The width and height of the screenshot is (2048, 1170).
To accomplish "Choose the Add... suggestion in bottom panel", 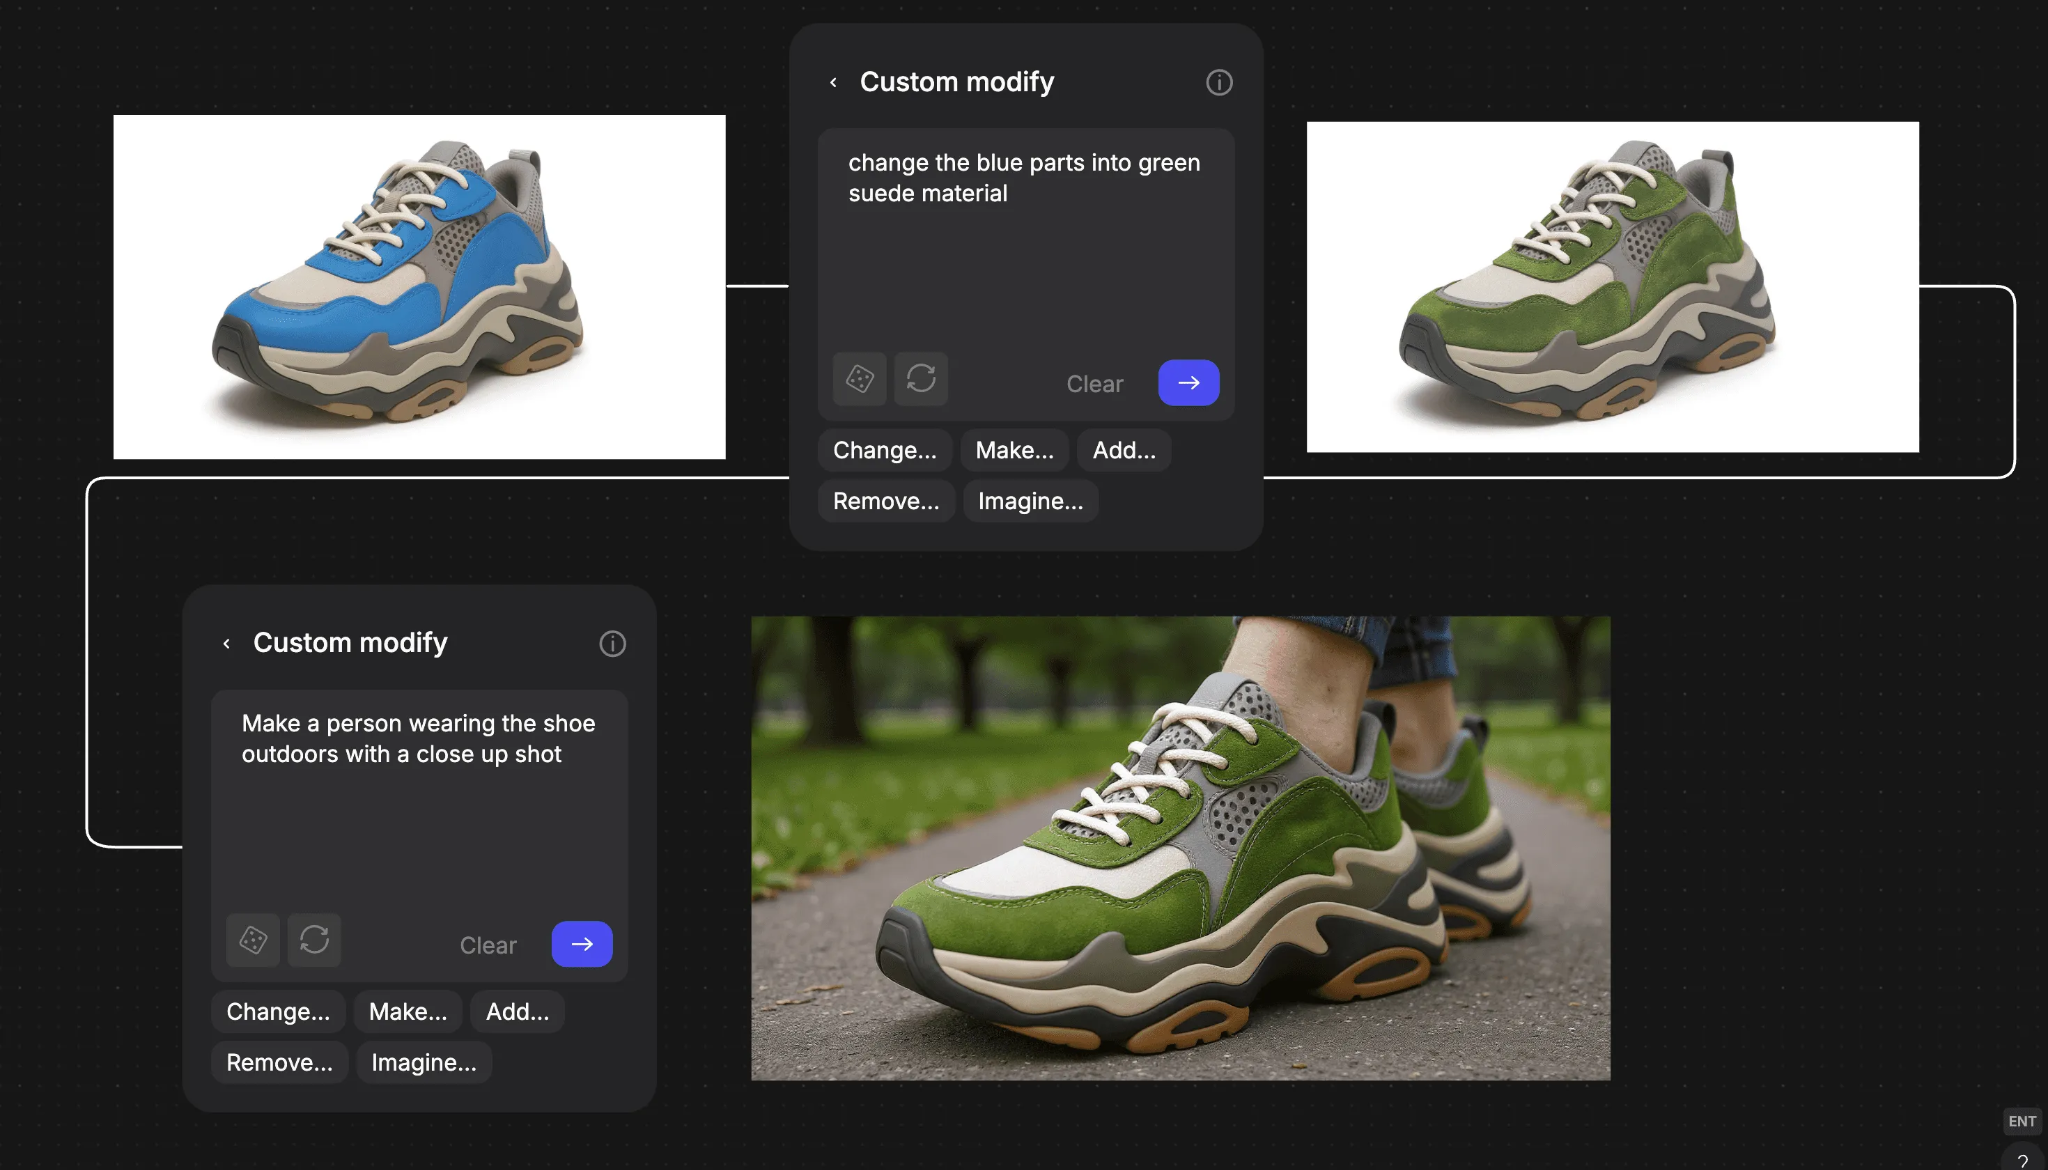I will 516,1011.
